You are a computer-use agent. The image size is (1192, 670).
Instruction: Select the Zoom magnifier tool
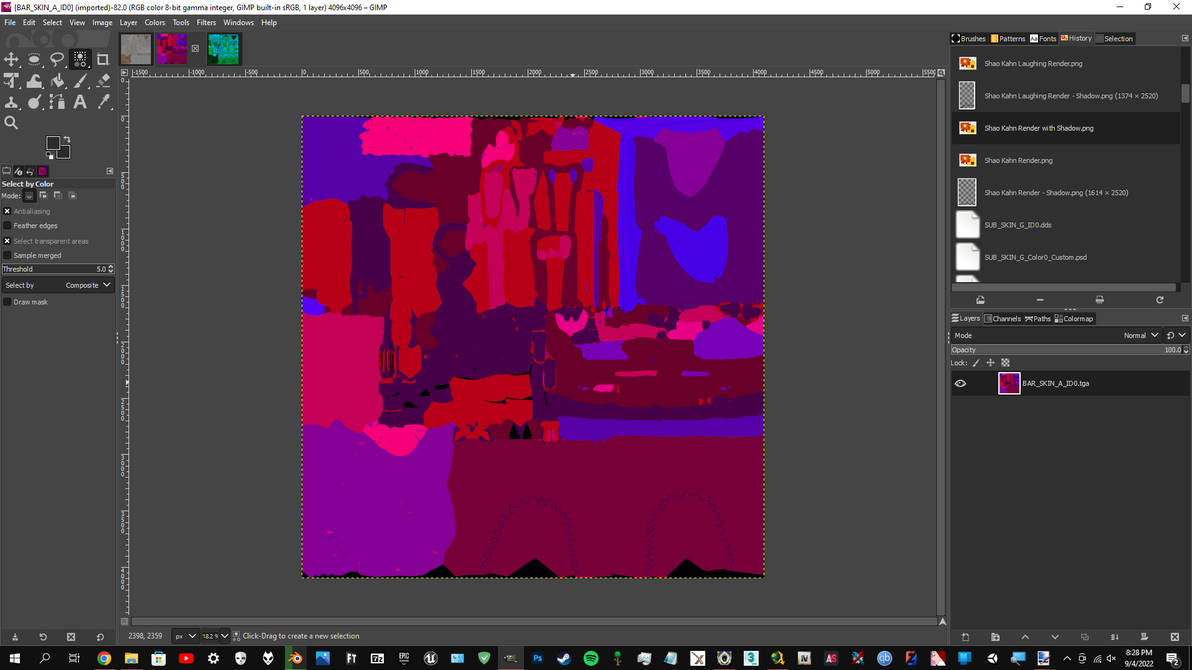11,122
